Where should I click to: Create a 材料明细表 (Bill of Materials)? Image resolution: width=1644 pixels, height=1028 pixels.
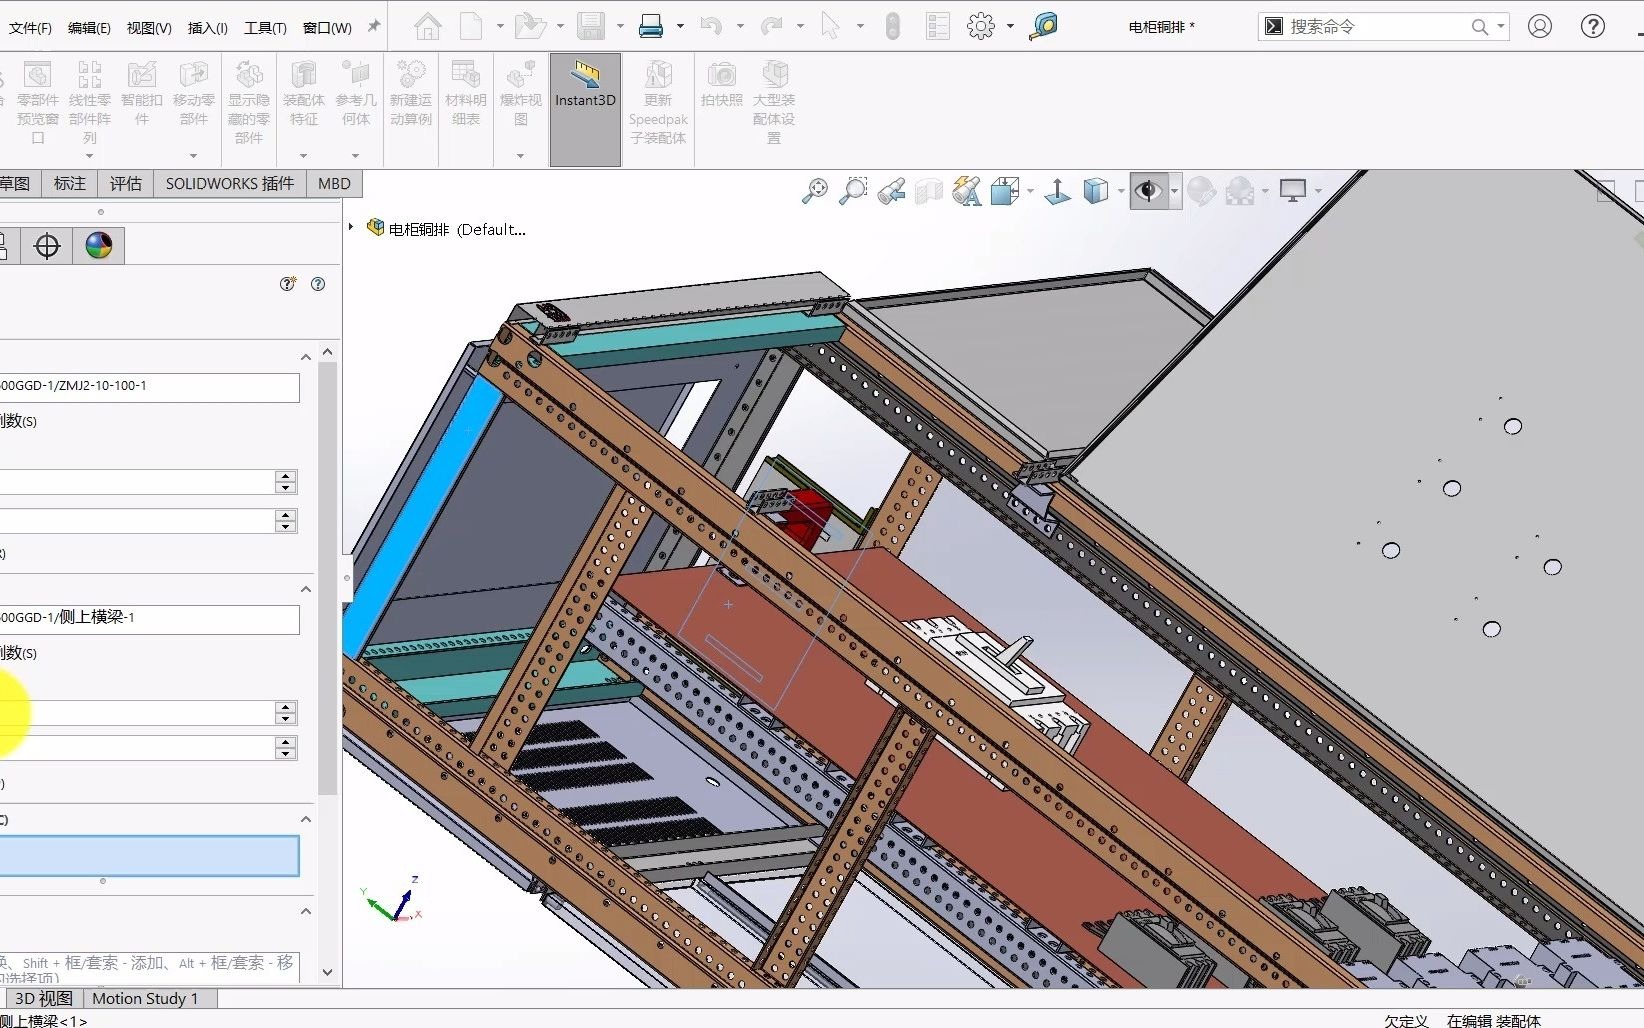(465, 98)
